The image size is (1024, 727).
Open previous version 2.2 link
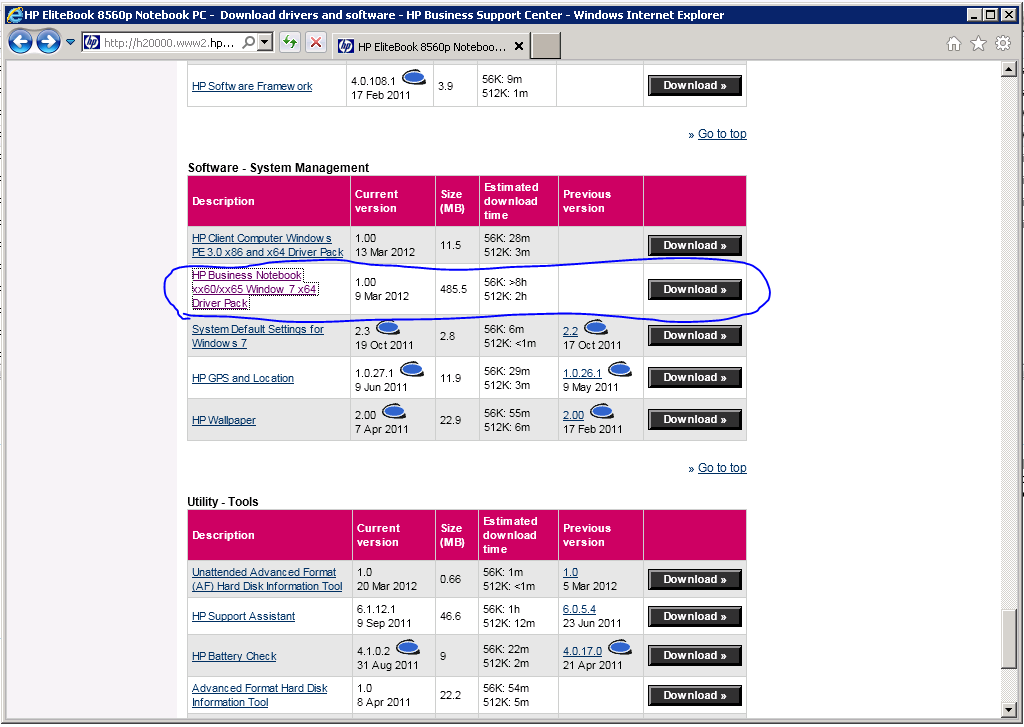[x=570, y=332]
